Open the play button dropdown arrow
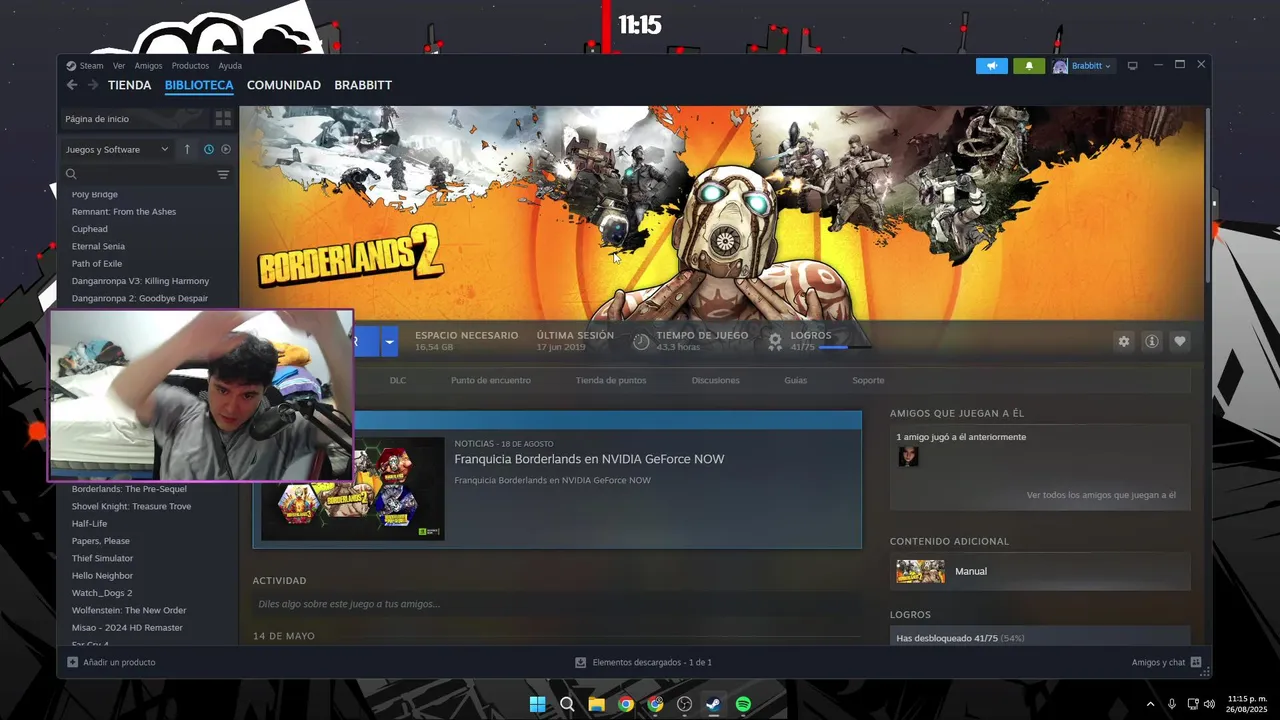This screenshot has width=1280, height=720. [390, 341]
